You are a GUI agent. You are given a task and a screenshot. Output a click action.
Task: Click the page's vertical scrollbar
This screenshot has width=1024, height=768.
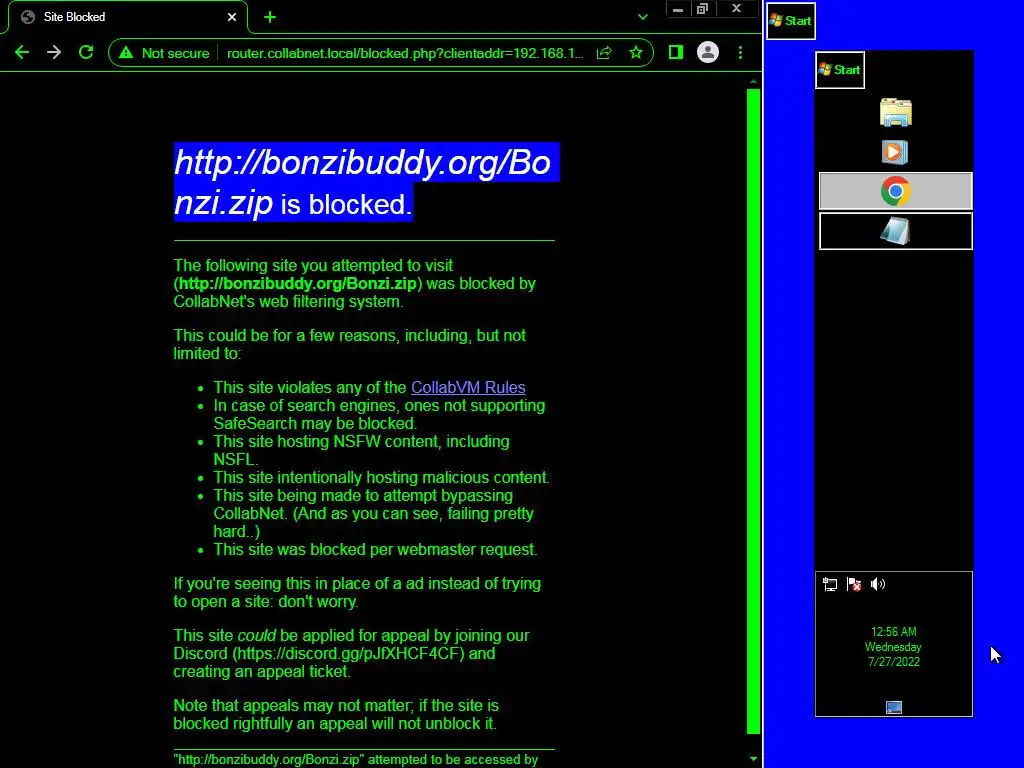753,411
